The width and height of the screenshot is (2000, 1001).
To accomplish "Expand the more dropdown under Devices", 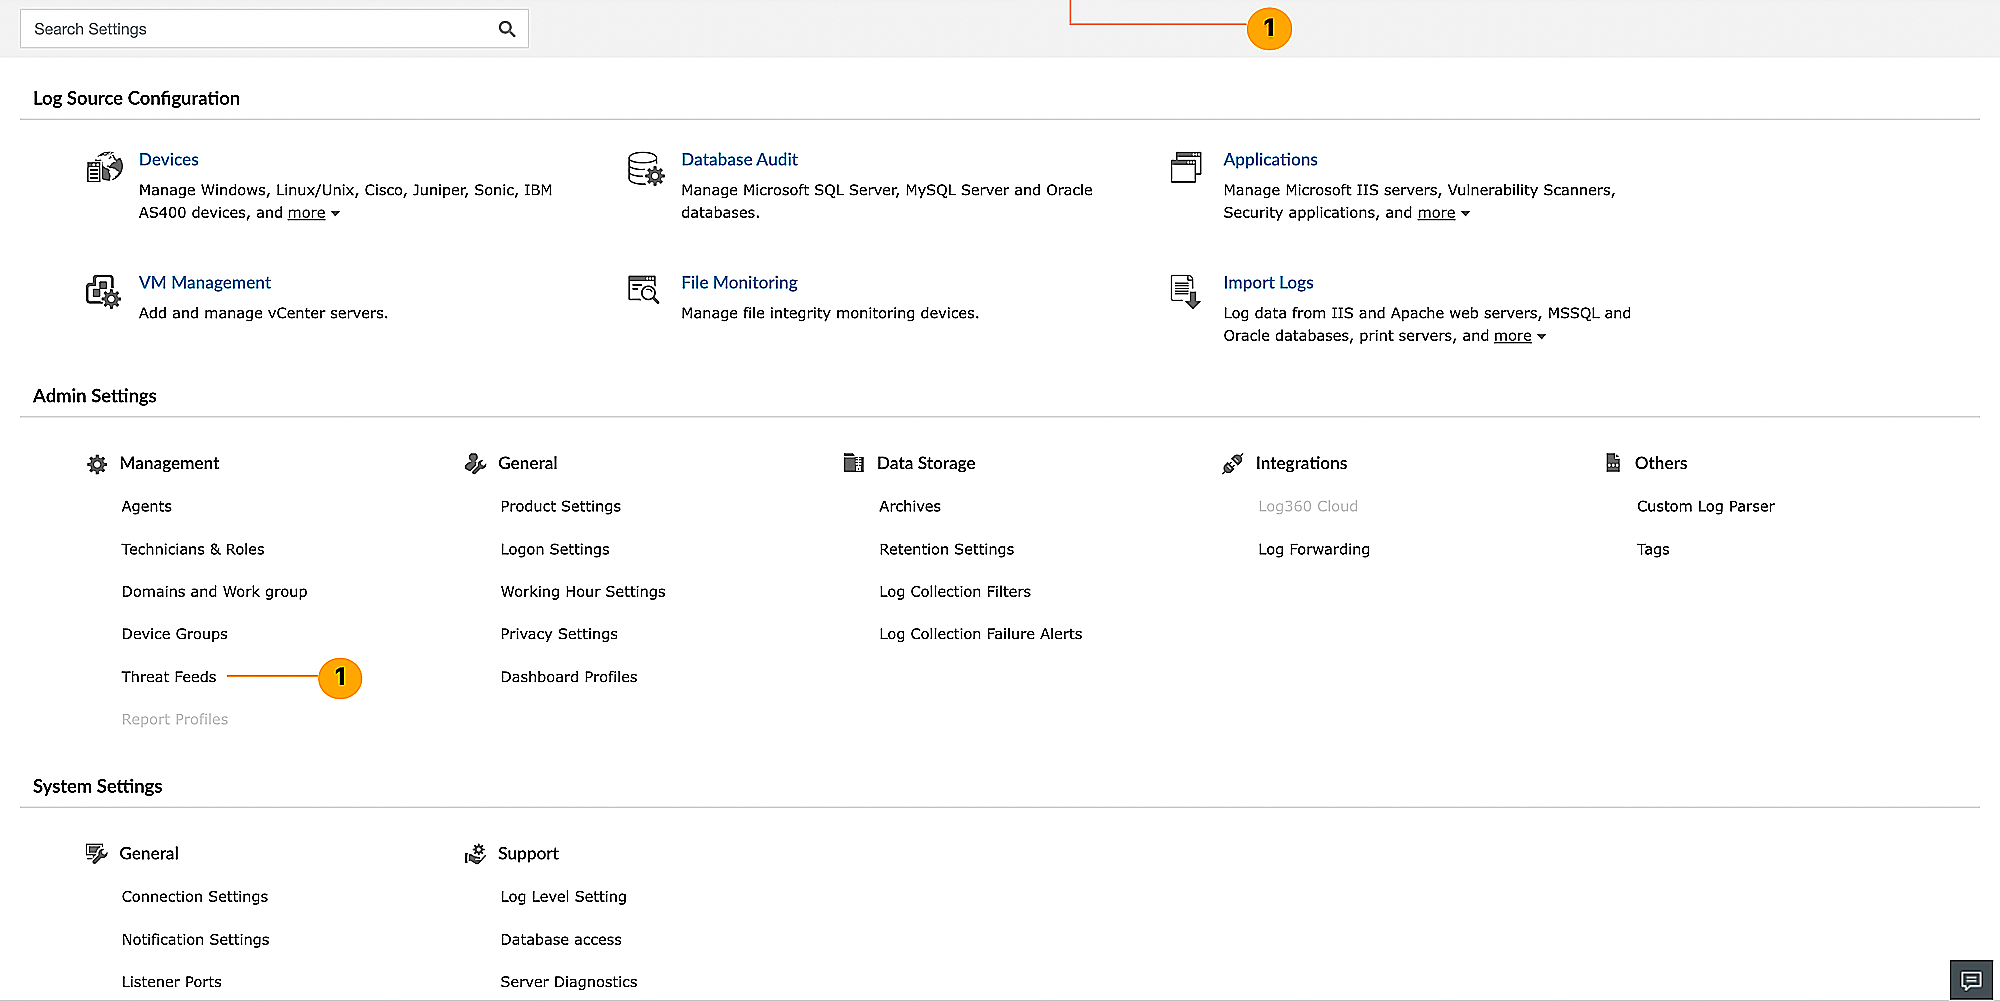I will click(x=313, y=213).
